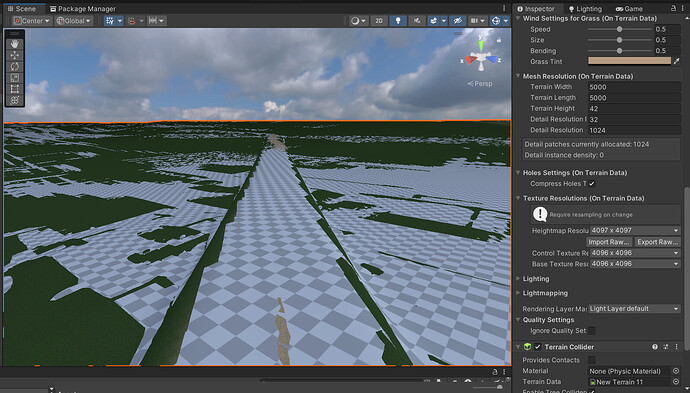Select the Rect transform tool
690x393 pixels.
pos(15,89)
